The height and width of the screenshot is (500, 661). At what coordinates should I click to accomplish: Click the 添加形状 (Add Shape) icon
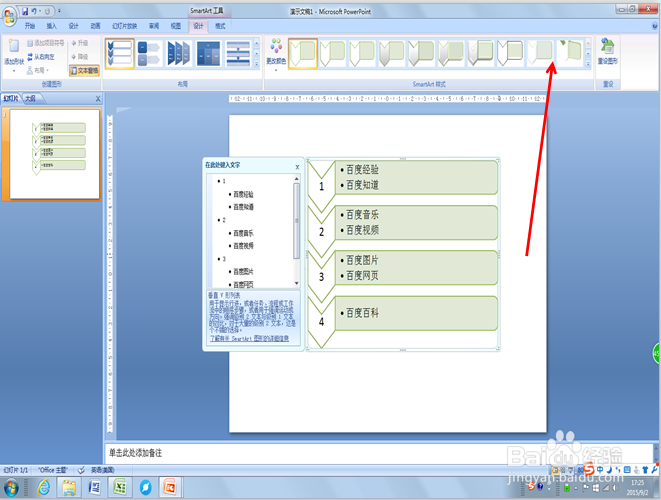pos(14,46)
